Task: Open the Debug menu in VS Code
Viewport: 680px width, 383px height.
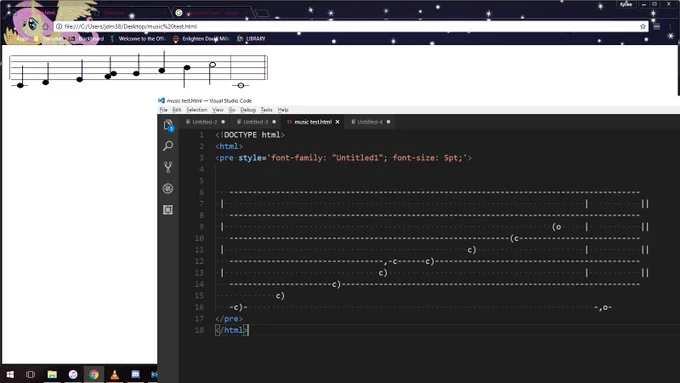Action: tap(248, 110)
